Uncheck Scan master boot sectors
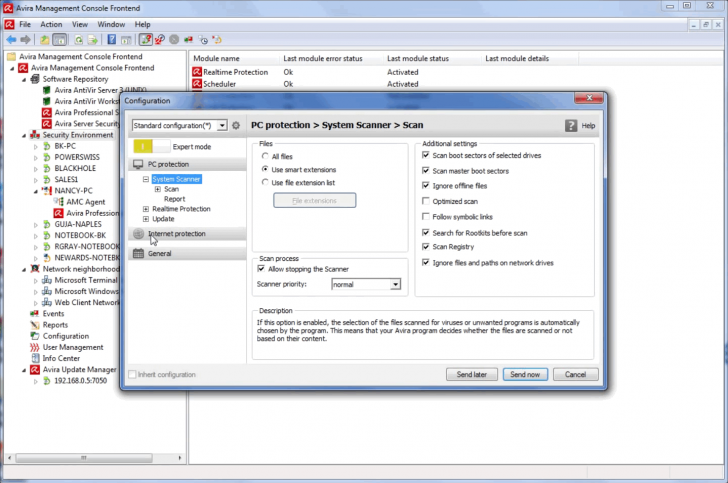 426,170
